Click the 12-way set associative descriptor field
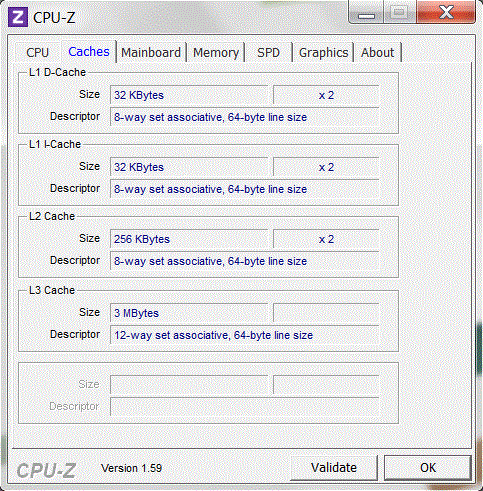This screenshot has width=483, height=491. click(244, 335)
